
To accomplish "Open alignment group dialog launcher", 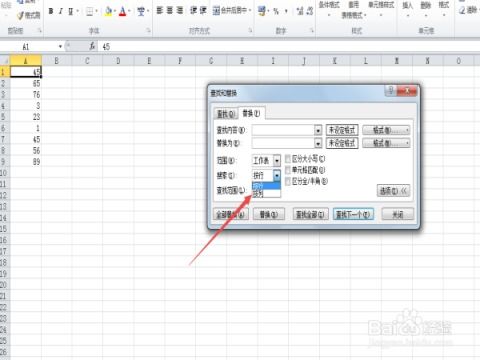I will pos(250,31).
